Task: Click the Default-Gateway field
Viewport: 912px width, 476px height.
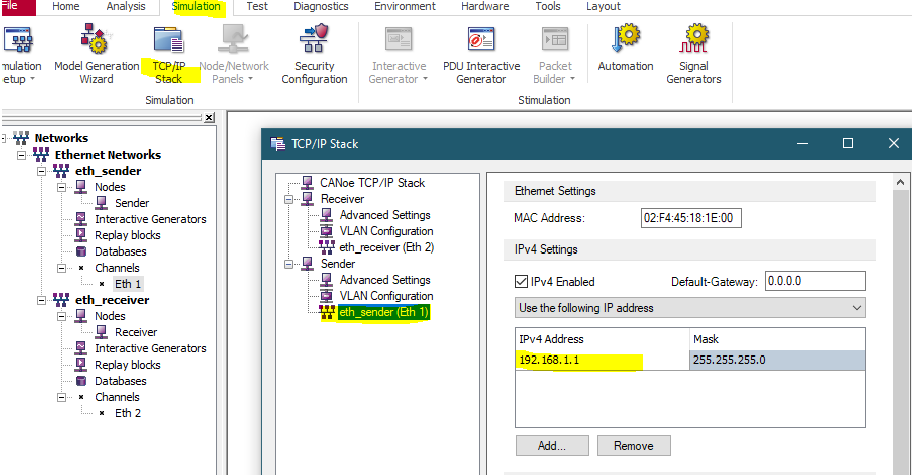Action: coord(815,281)
